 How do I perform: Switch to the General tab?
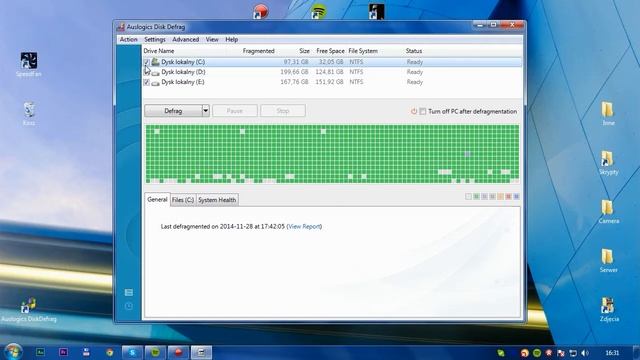tap(157, 200)
